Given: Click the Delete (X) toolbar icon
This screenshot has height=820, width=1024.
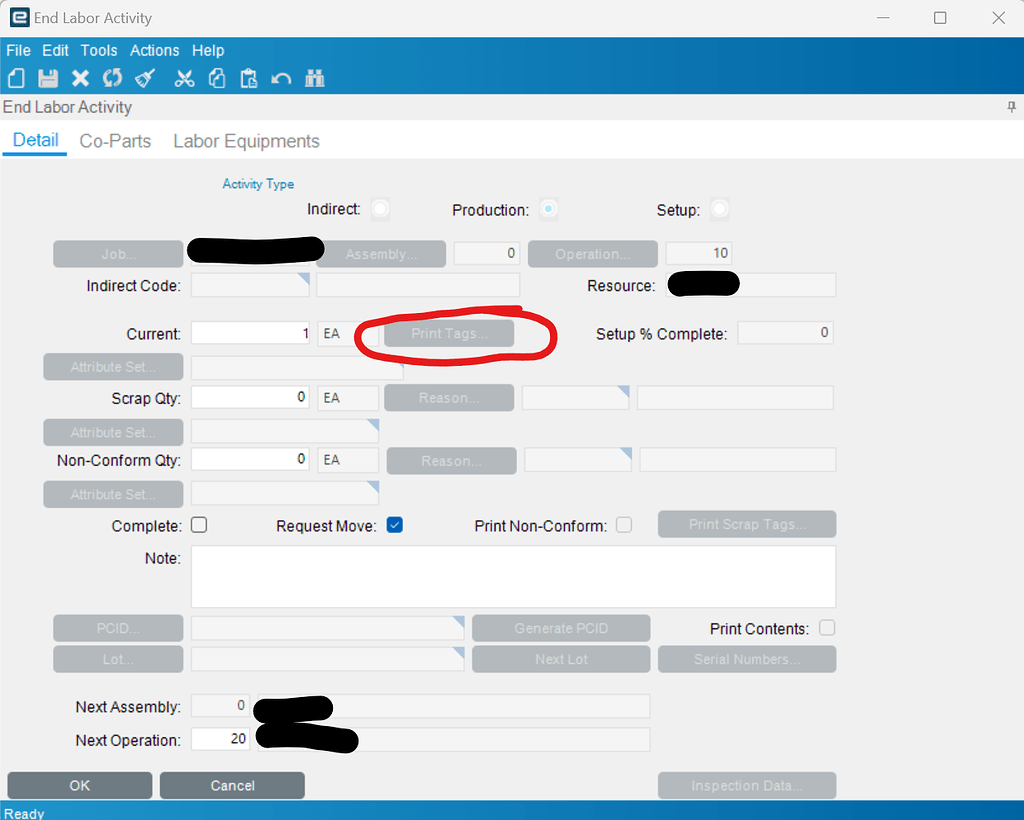Looking at the screenshot, I should tap(80, 78).
